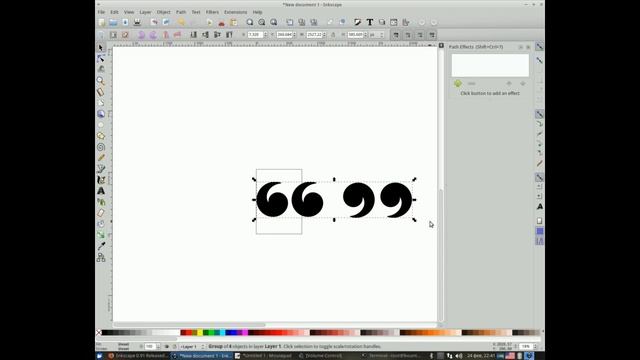Click the Flip horizontal icon
Image resolution: width=640 pixels, height=360 pixels.
(166, 35)
